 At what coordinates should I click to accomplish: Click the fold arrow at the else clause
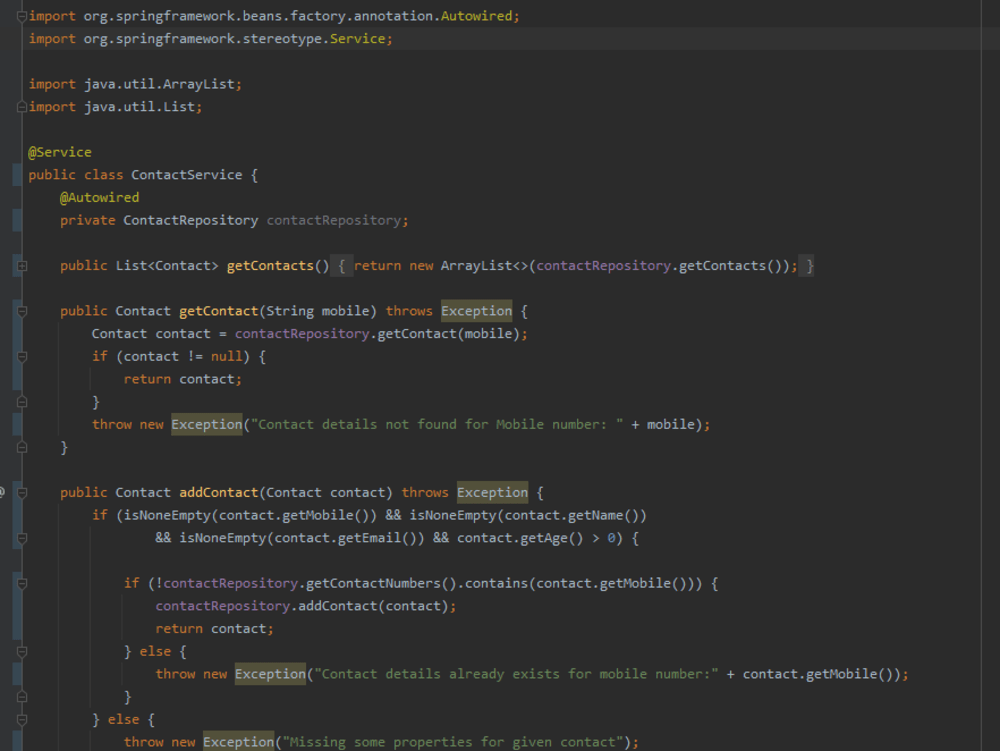click(22, 650)
